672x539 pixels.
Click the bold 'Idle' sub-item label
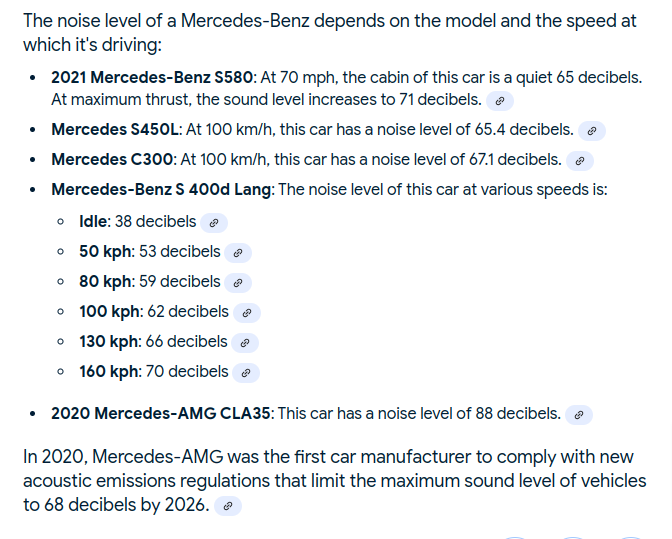93,222
